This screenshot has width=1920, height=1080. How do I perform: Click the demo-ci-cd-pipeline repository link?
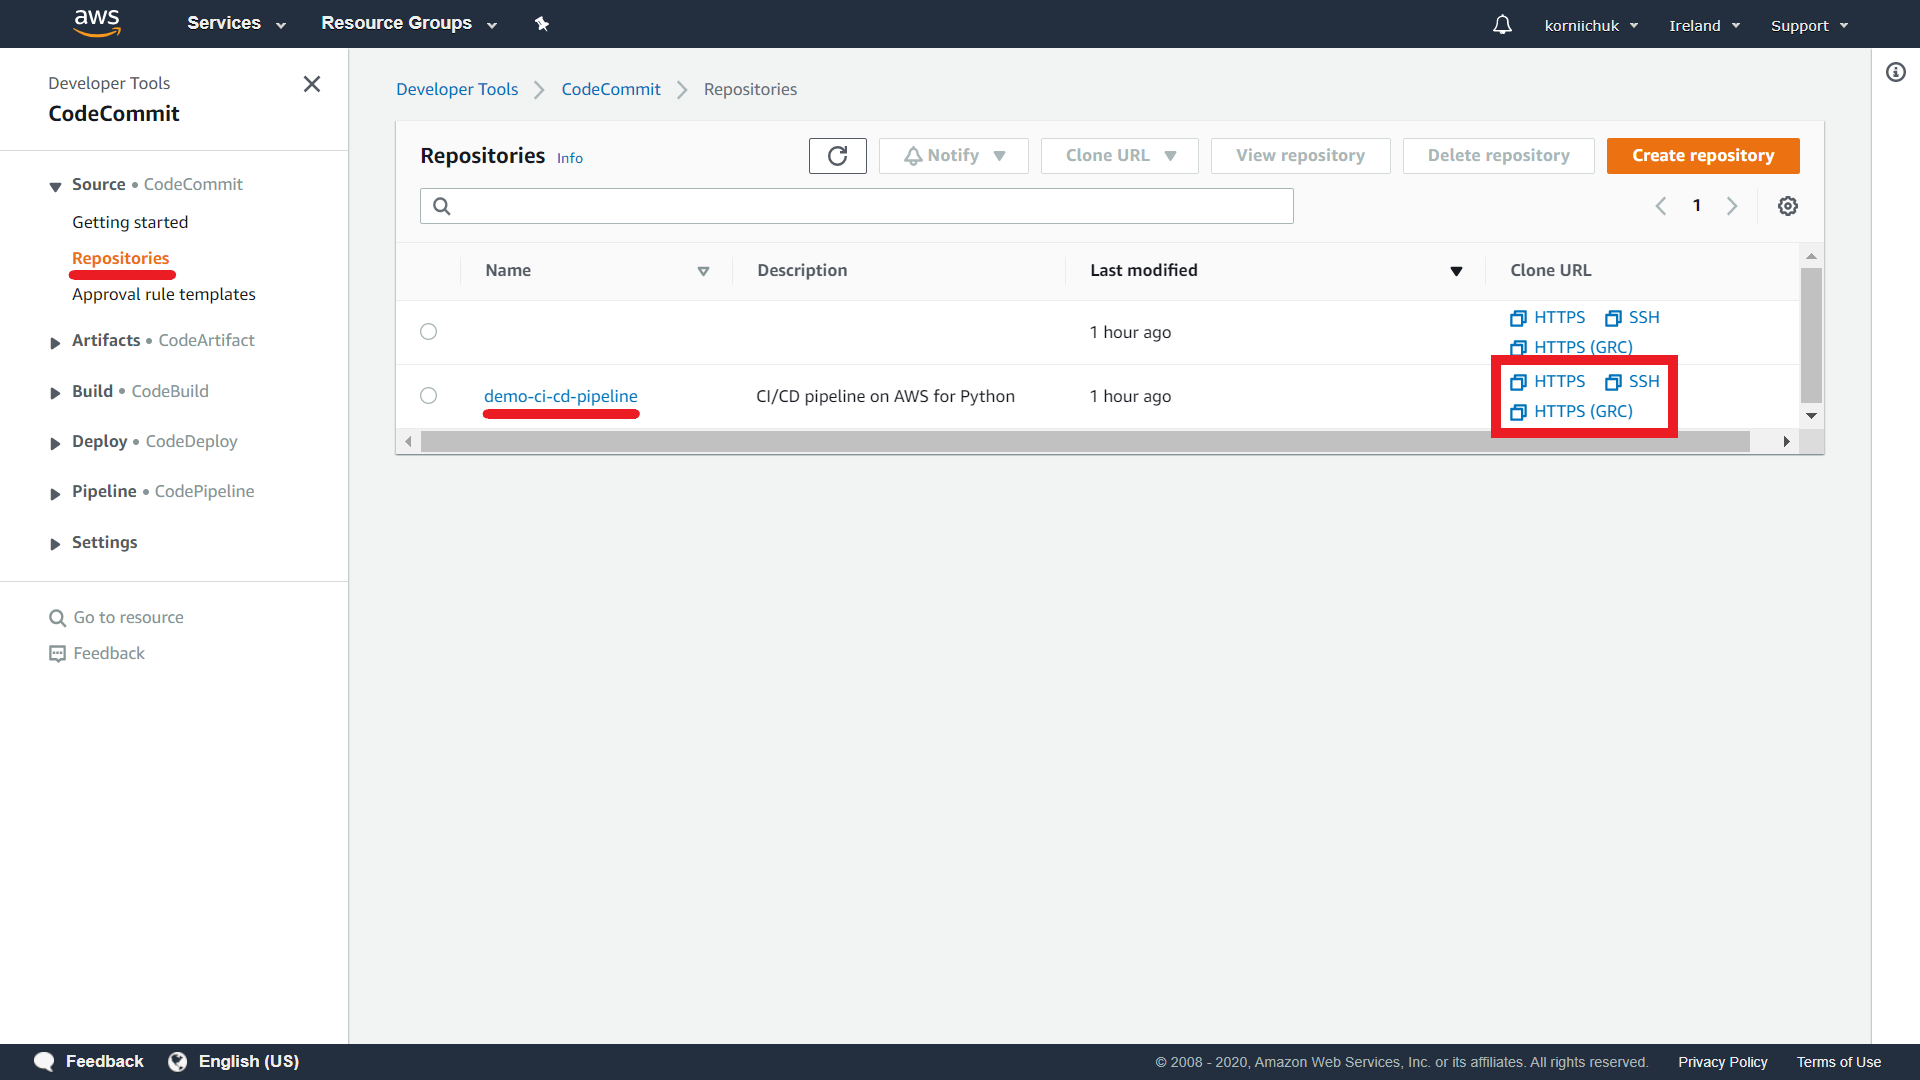560,396
